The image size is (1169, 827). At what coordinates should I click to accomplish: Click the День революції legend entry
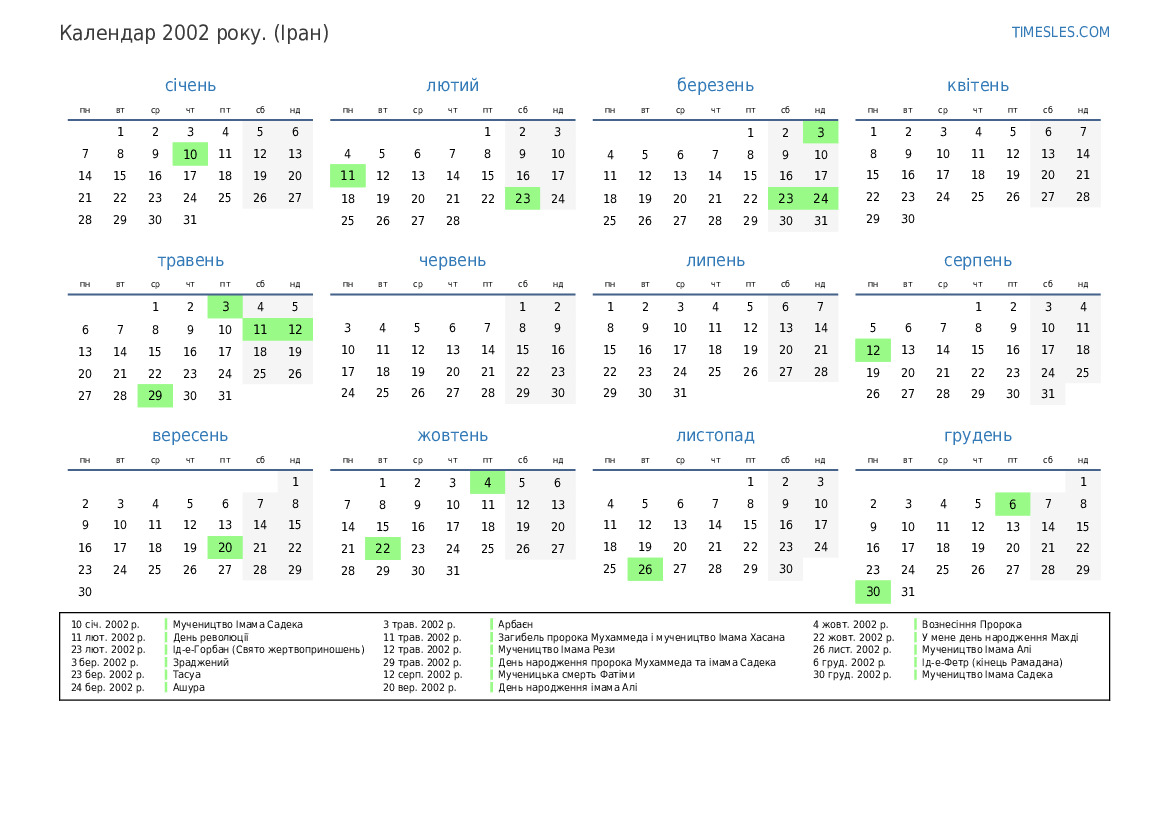click(210, 637)
